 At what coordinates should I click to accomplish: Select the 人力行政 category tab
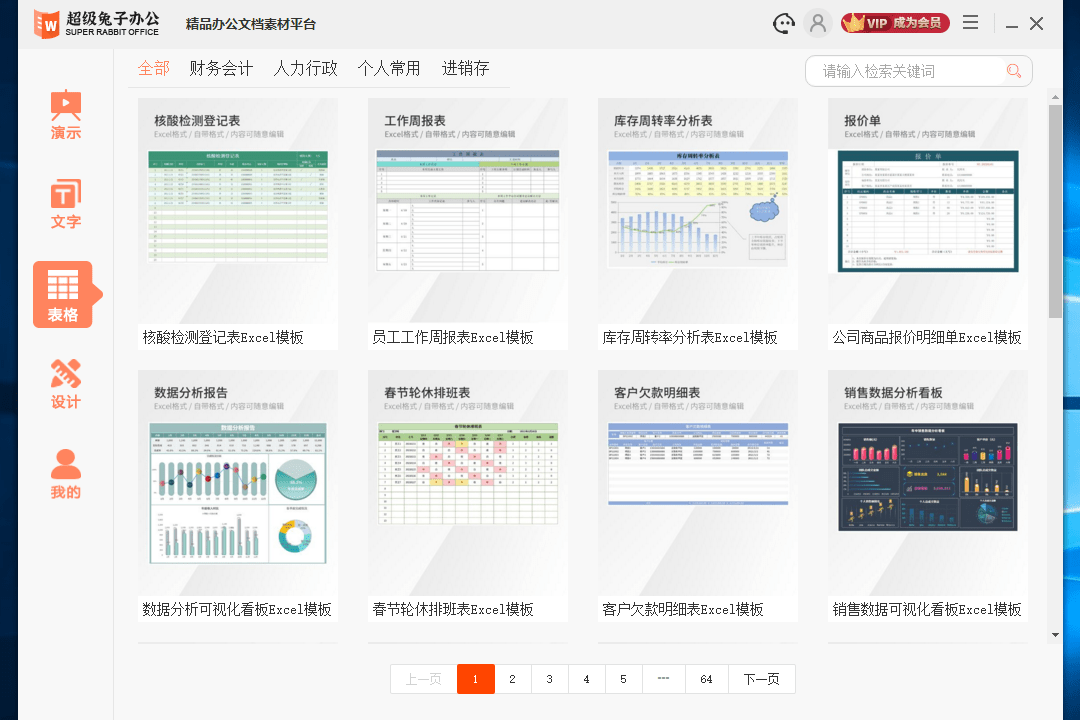pyautogui.click(x=305, y=68)
